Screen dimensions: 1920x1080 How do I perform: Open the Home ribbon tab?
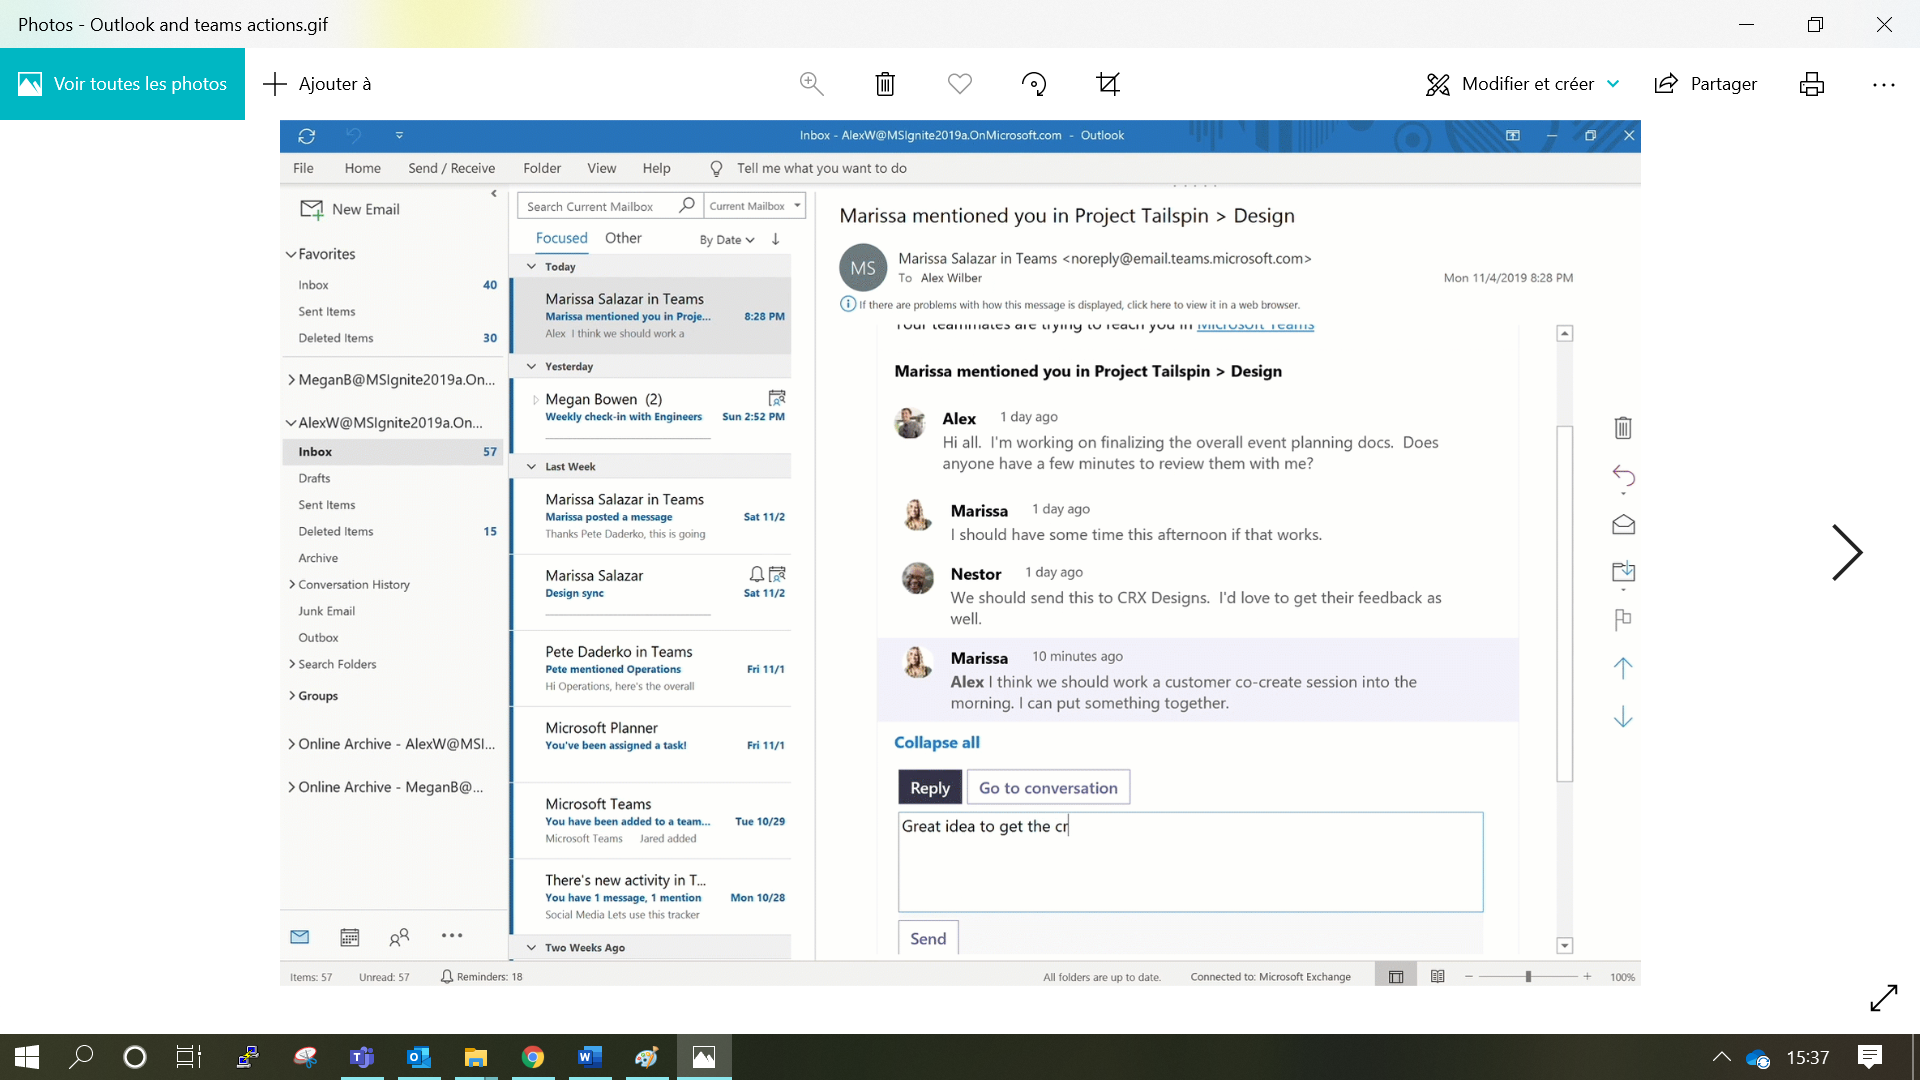(x=362, y=168)
